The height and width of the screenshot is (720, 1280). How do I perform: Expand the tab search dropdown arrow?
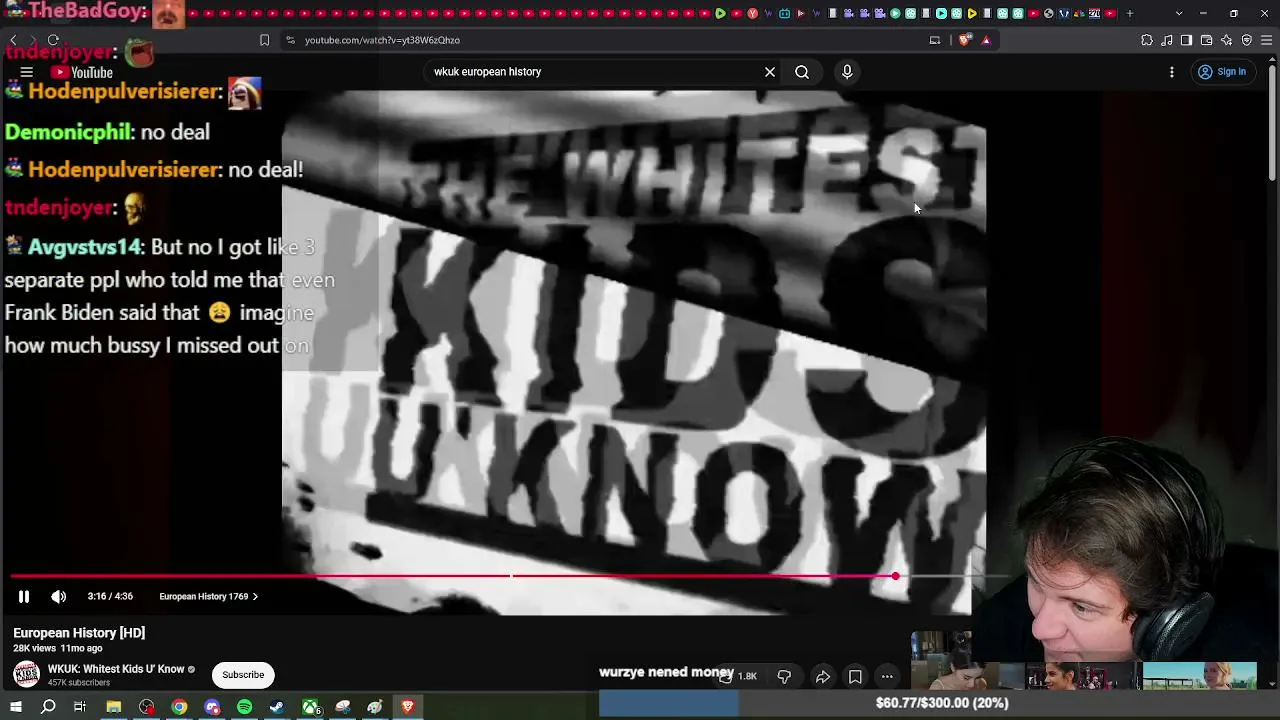(x=1179, y=13)
